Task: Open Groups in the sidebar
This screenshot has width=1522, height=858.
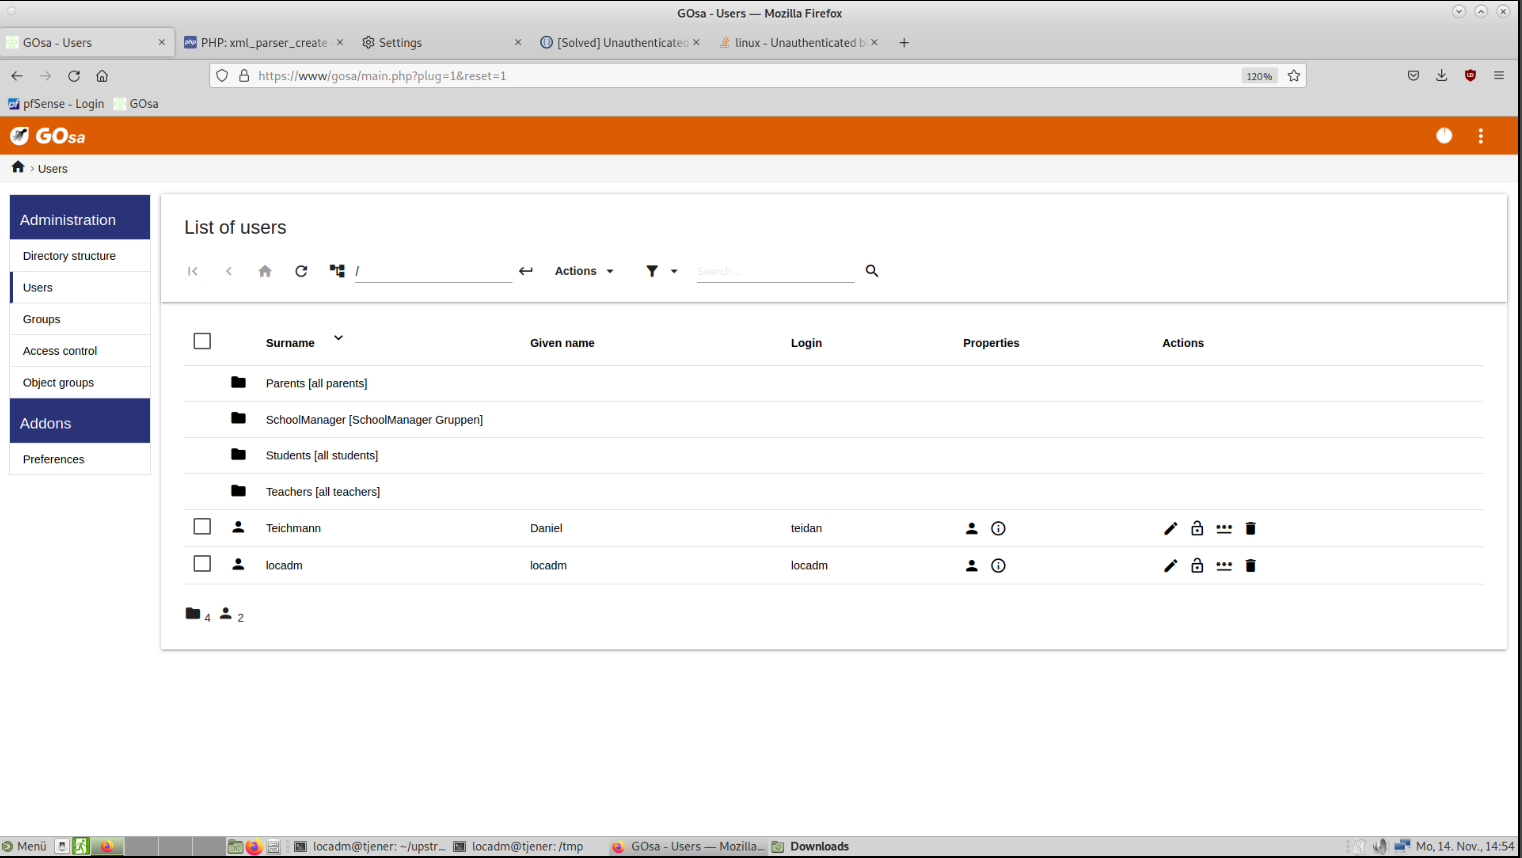Action: point(80,319)
